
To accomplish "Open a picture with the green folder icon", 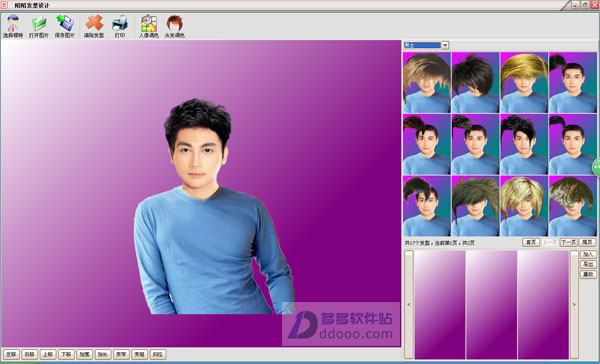I will click(39, 26).
